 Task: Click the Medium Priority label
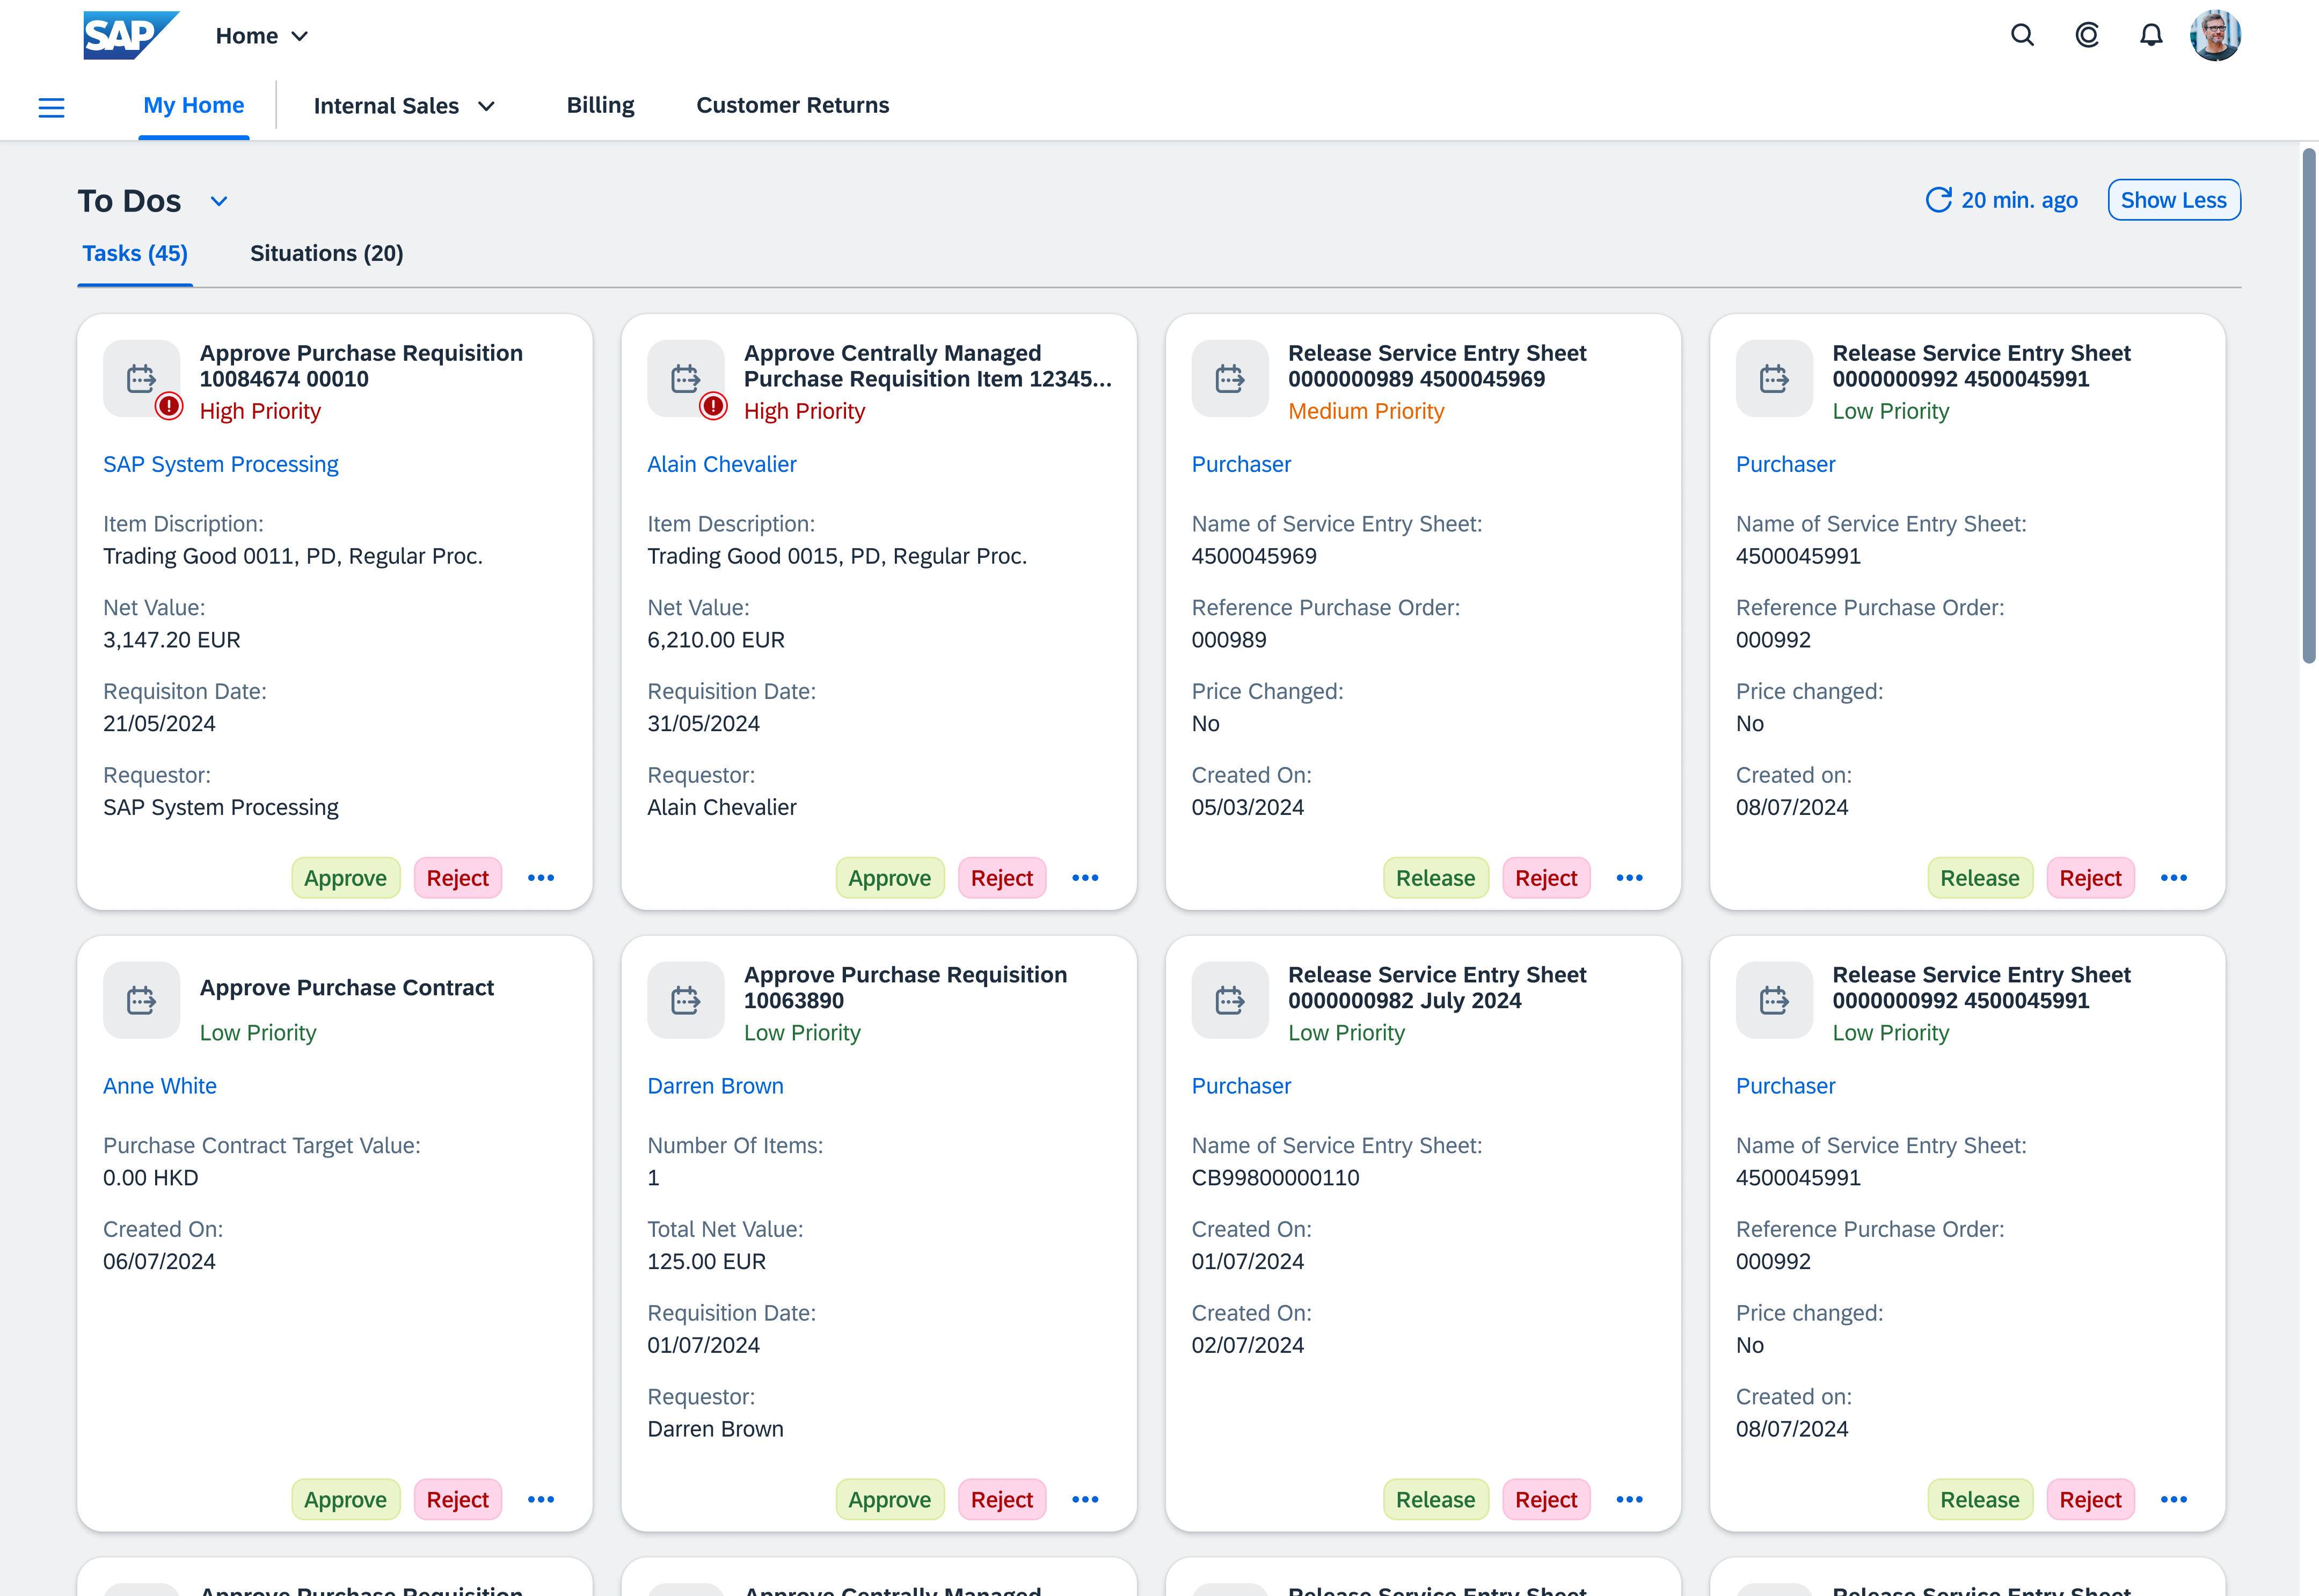coord(1365,411)
